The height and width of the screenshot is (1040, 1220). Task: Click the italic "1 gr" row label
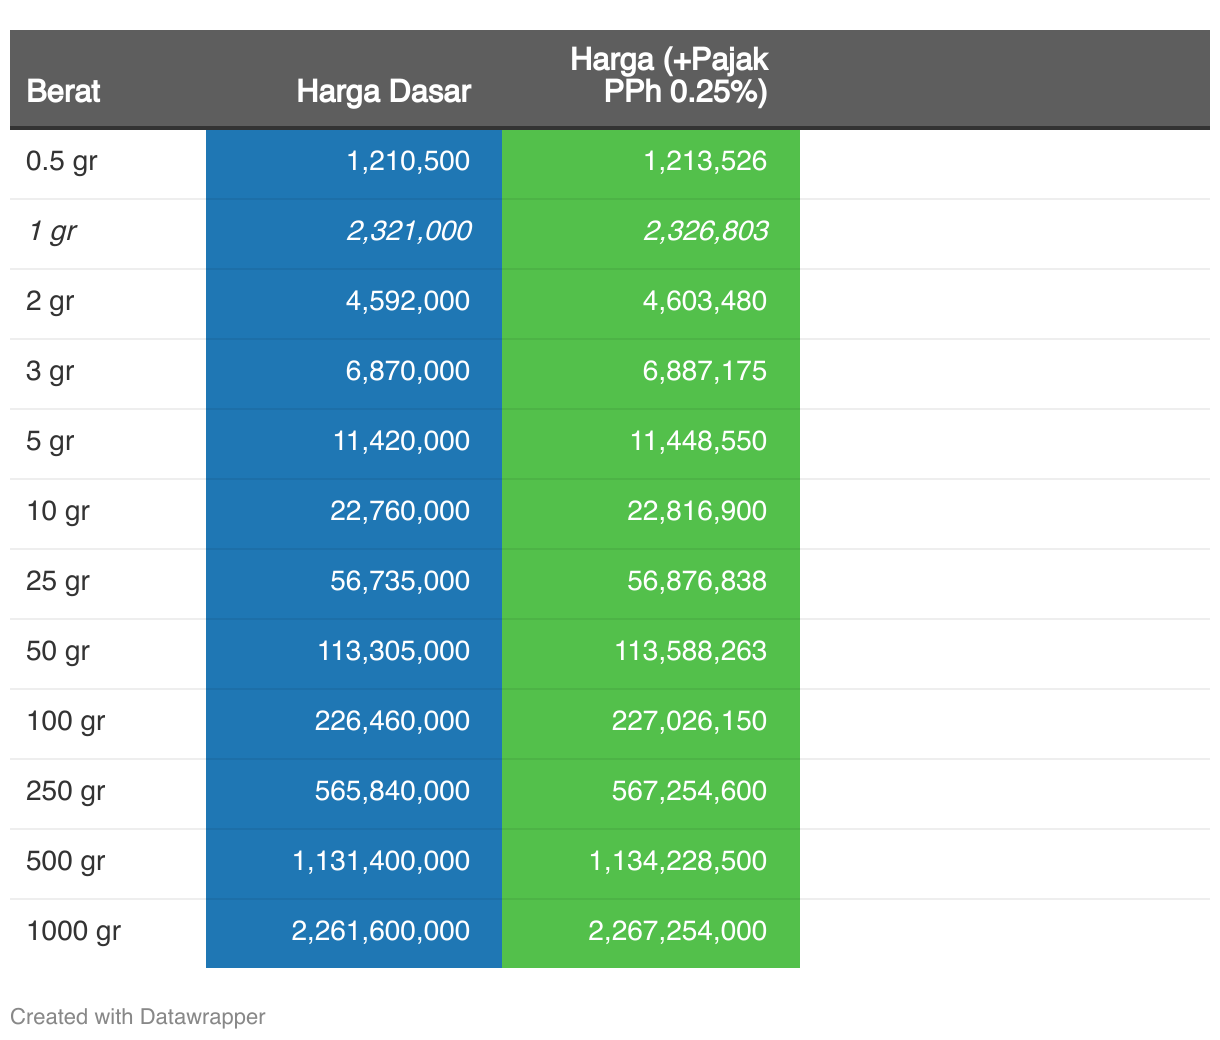51,231
